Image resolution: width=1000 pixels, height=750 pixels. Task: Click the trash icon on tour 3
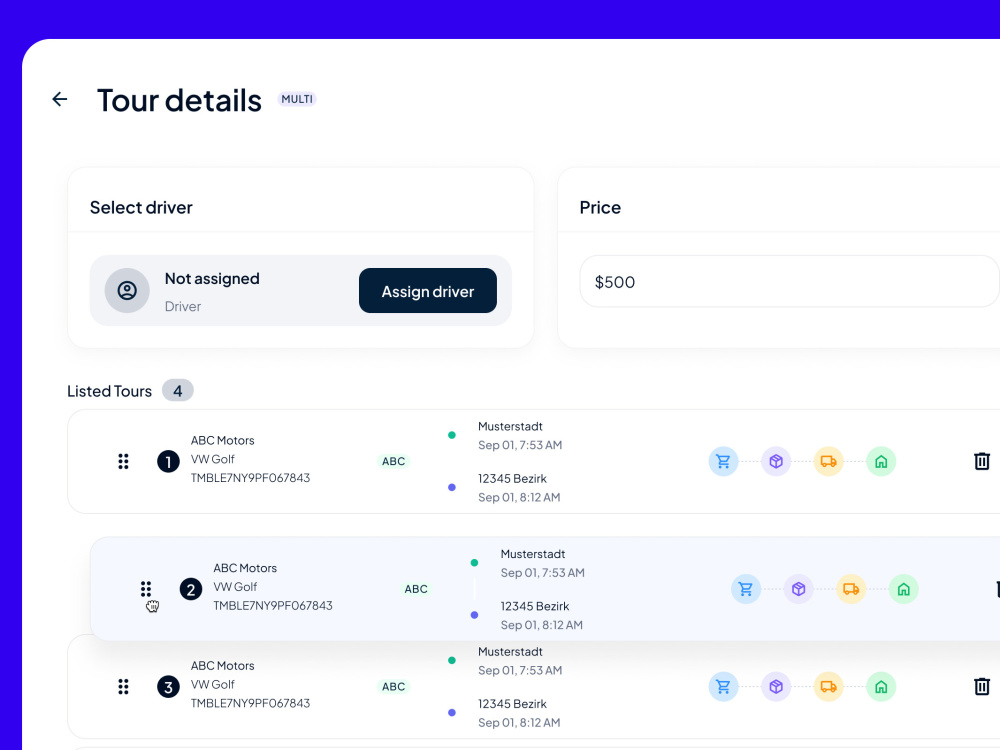click(983, 686)
